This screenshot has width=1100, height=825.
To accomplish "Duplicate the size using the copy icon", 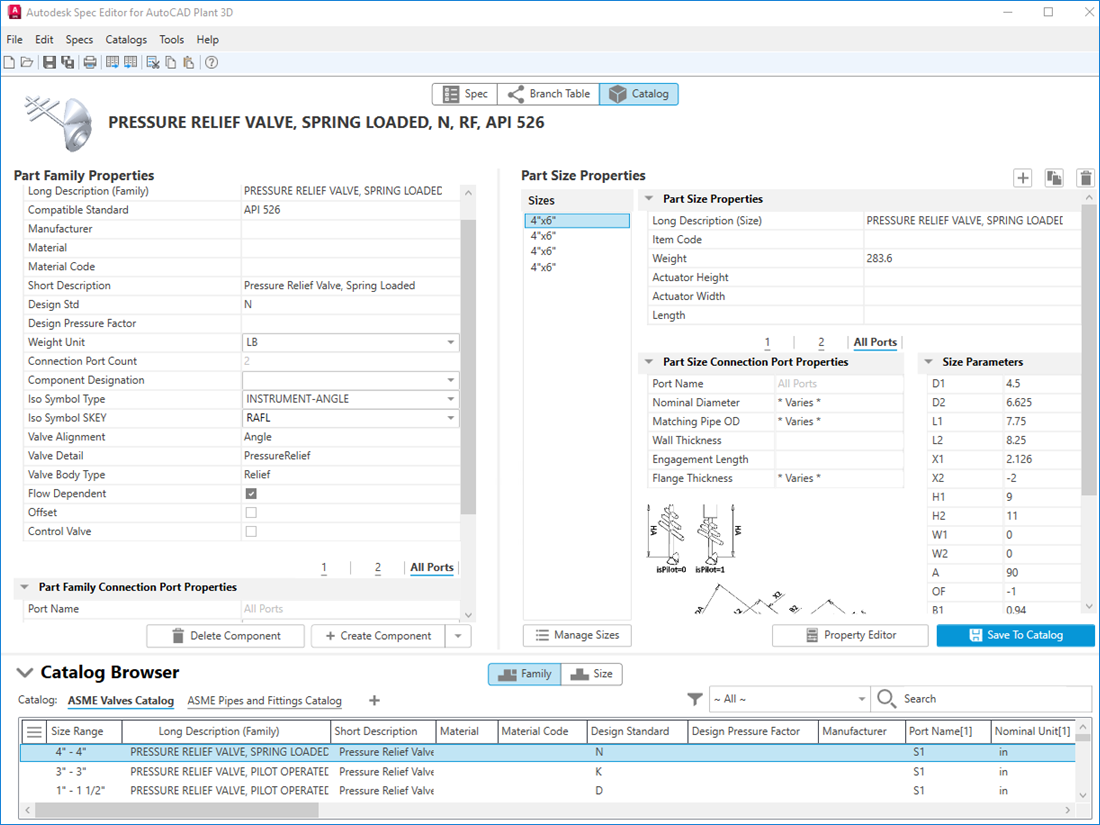I will pos(1054,178).
